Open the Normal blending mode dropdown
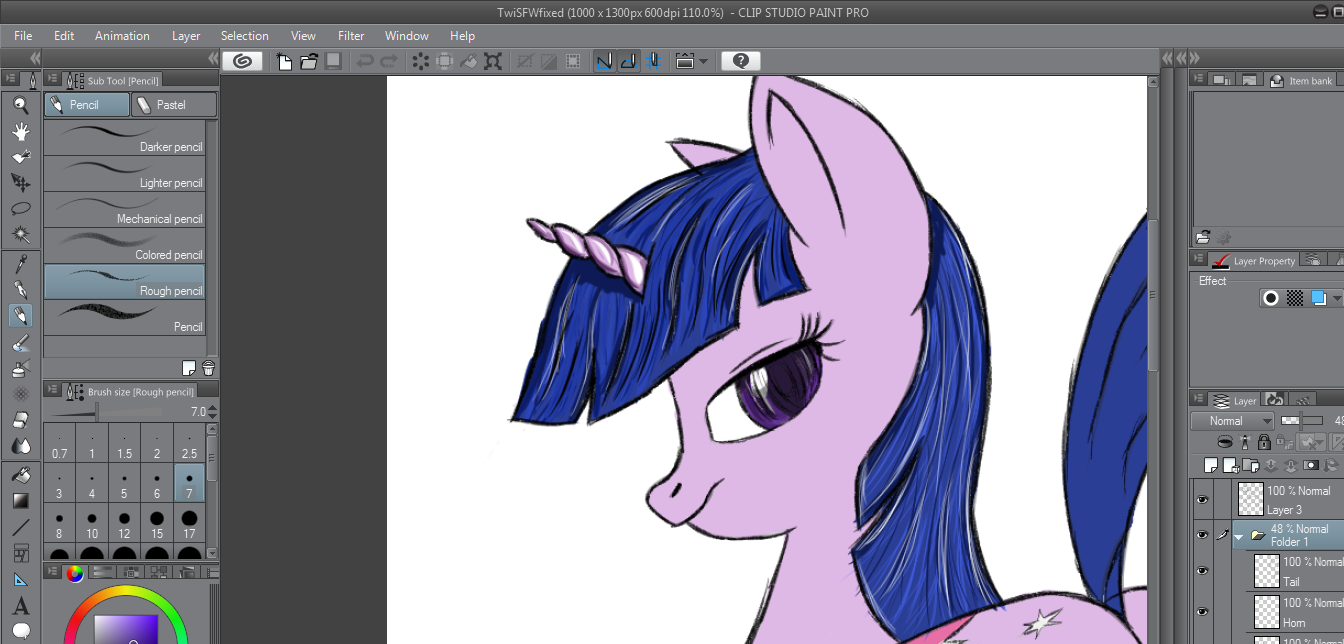 (1232, 421)
